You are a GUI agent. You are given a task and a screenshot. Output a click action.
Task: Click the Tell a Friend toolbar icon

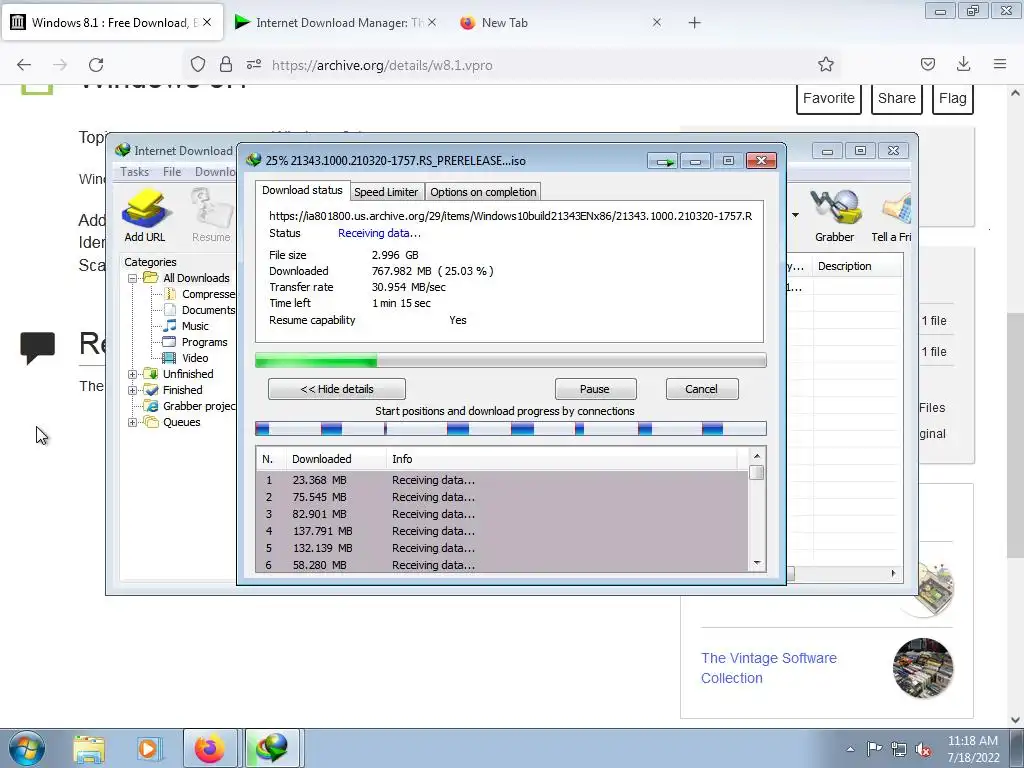click(891, 216)
